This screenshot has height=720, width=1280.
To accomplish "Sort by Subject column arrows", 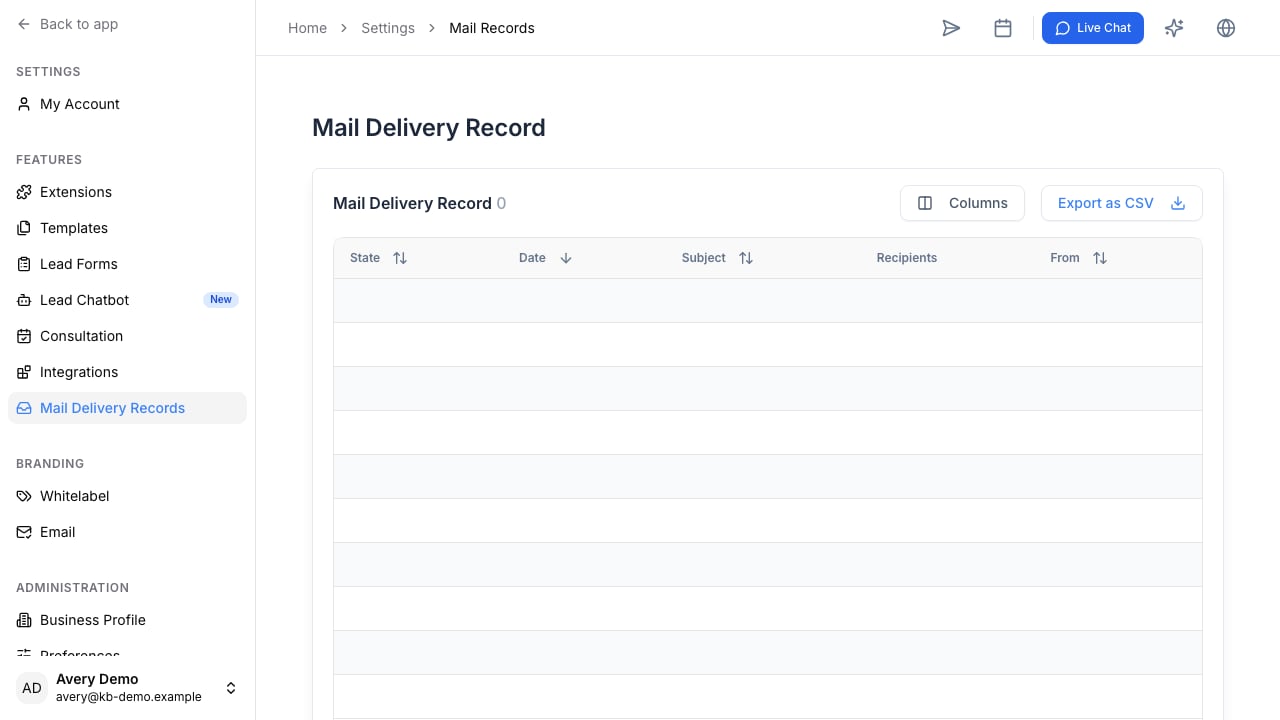I will click(746, 258).
